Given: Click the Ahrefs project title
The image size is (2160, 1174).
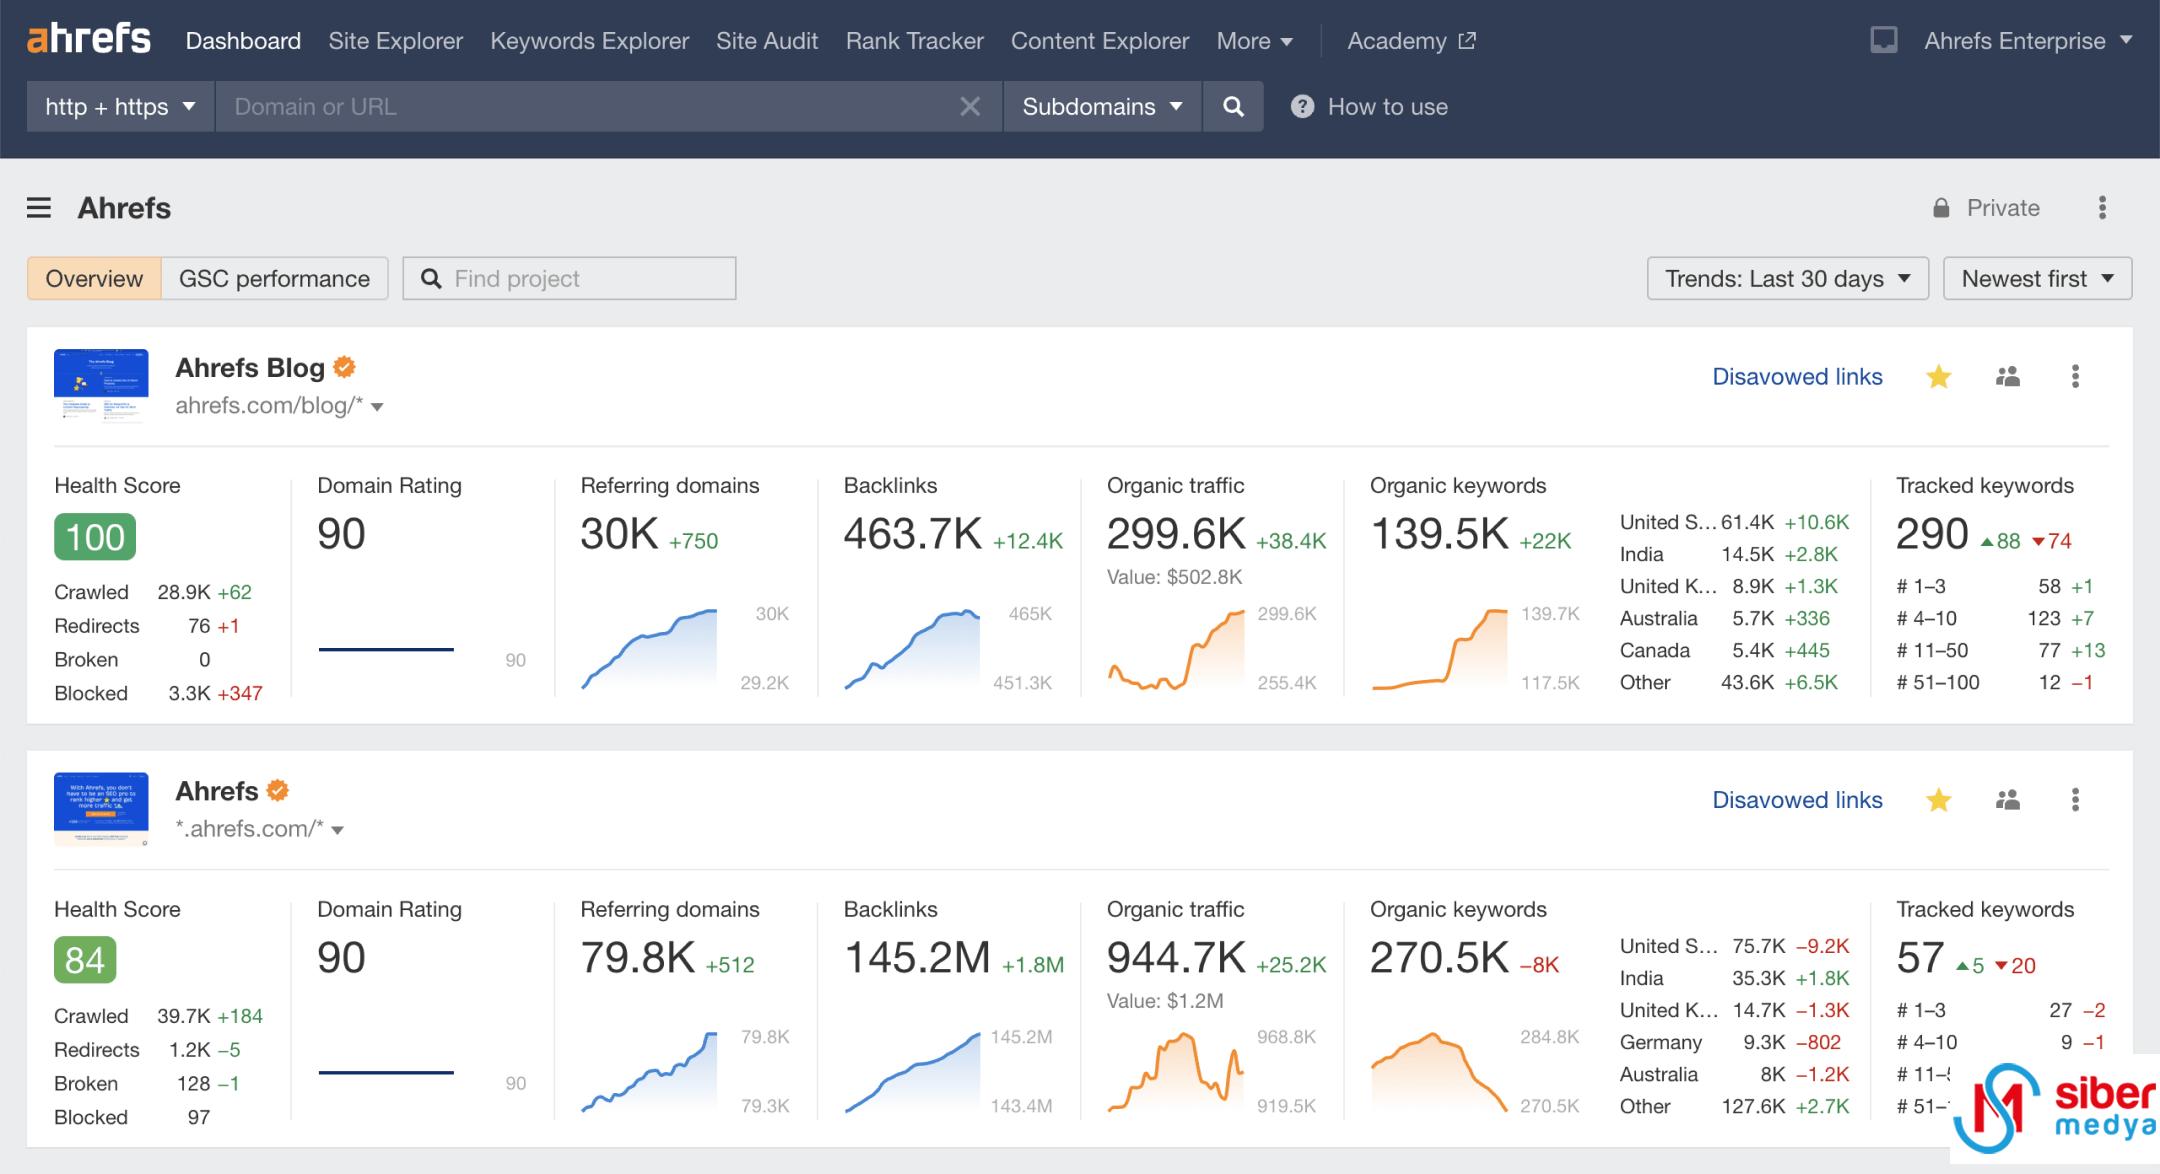Looking at the screenshot, I should (x=217, y=791).
